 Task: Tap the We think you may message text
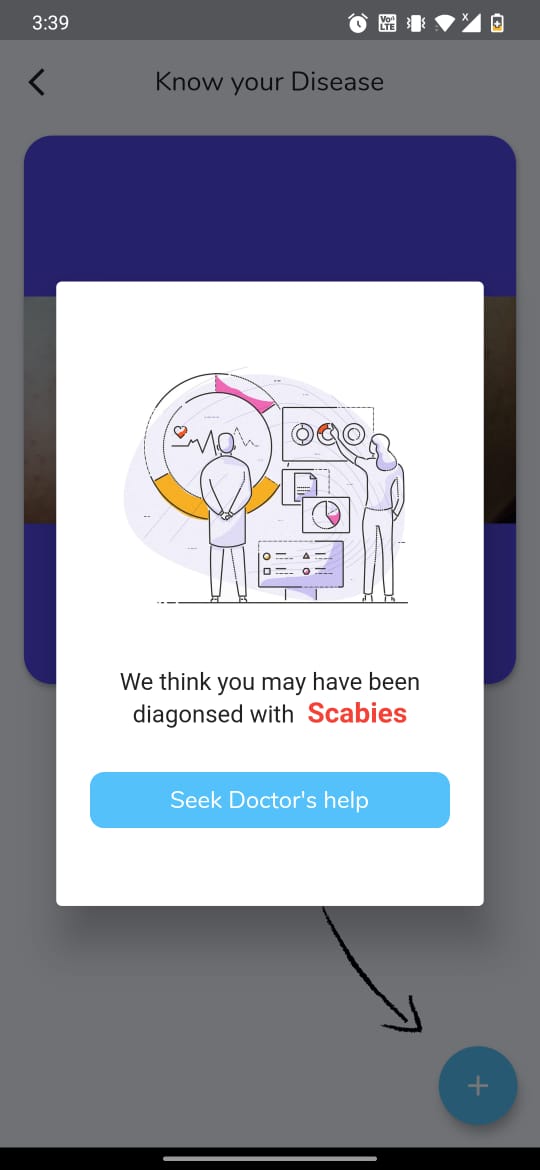click(x=269, y=698)
